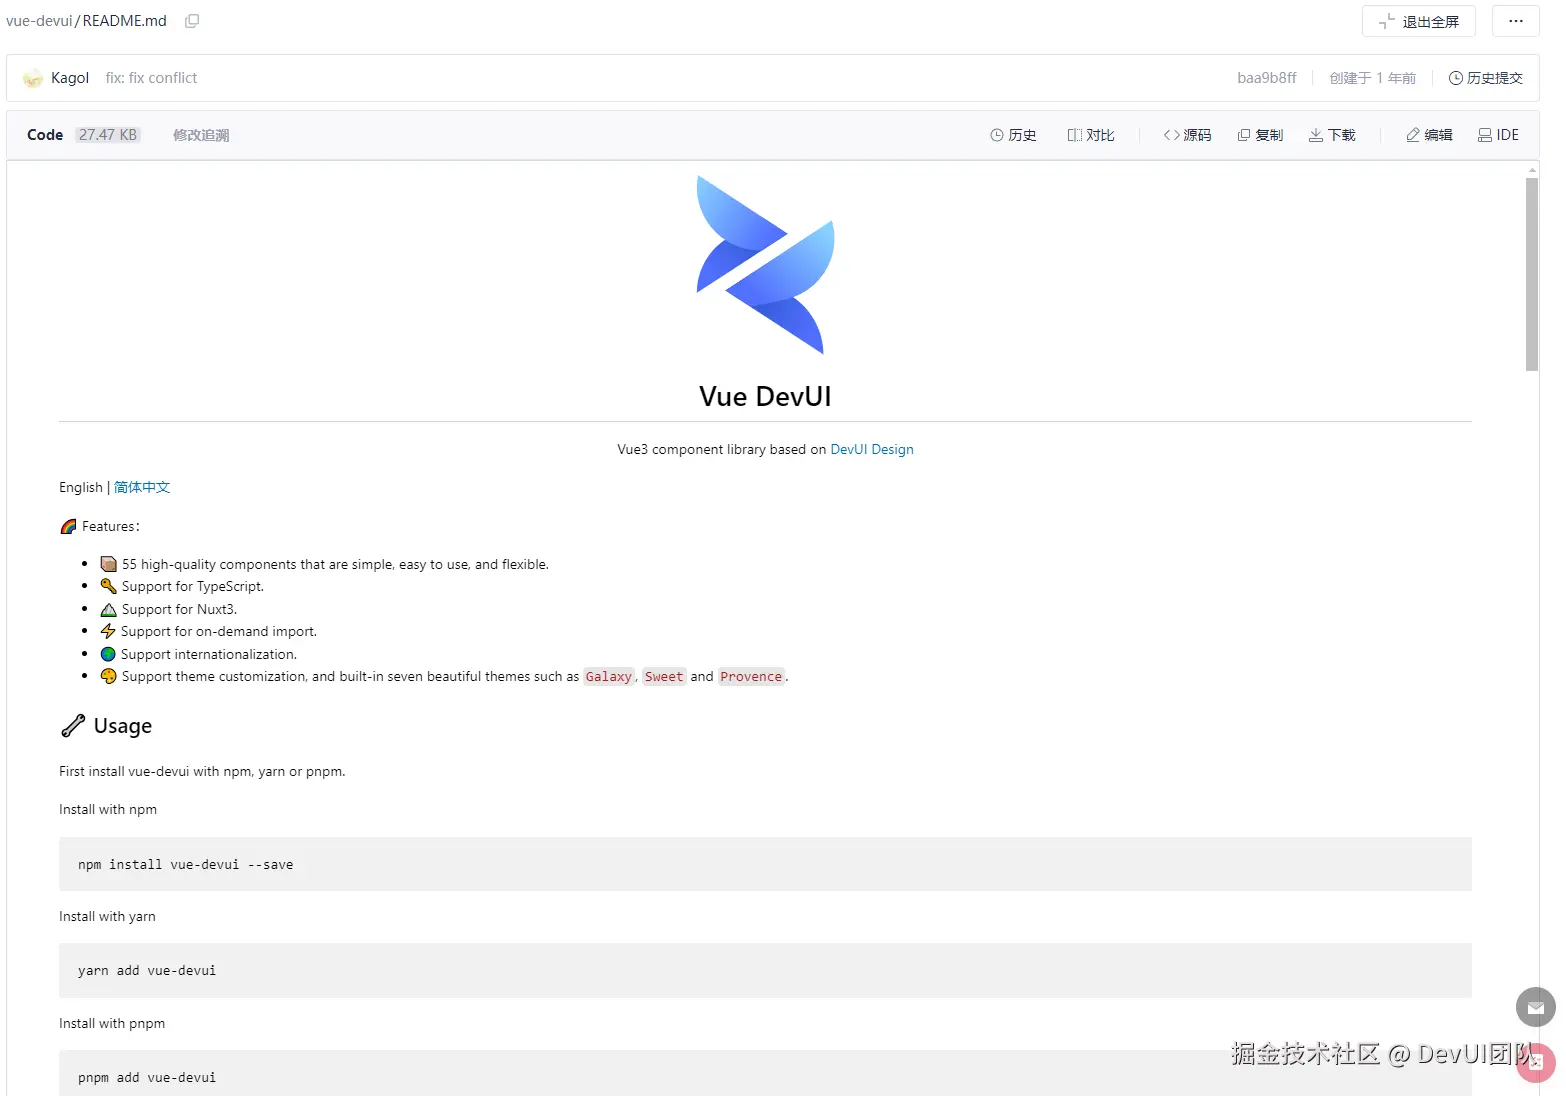1566x1096 pixels.
Task: Switch to Simplified Chinese README link
Action: [x=142, y=488]
